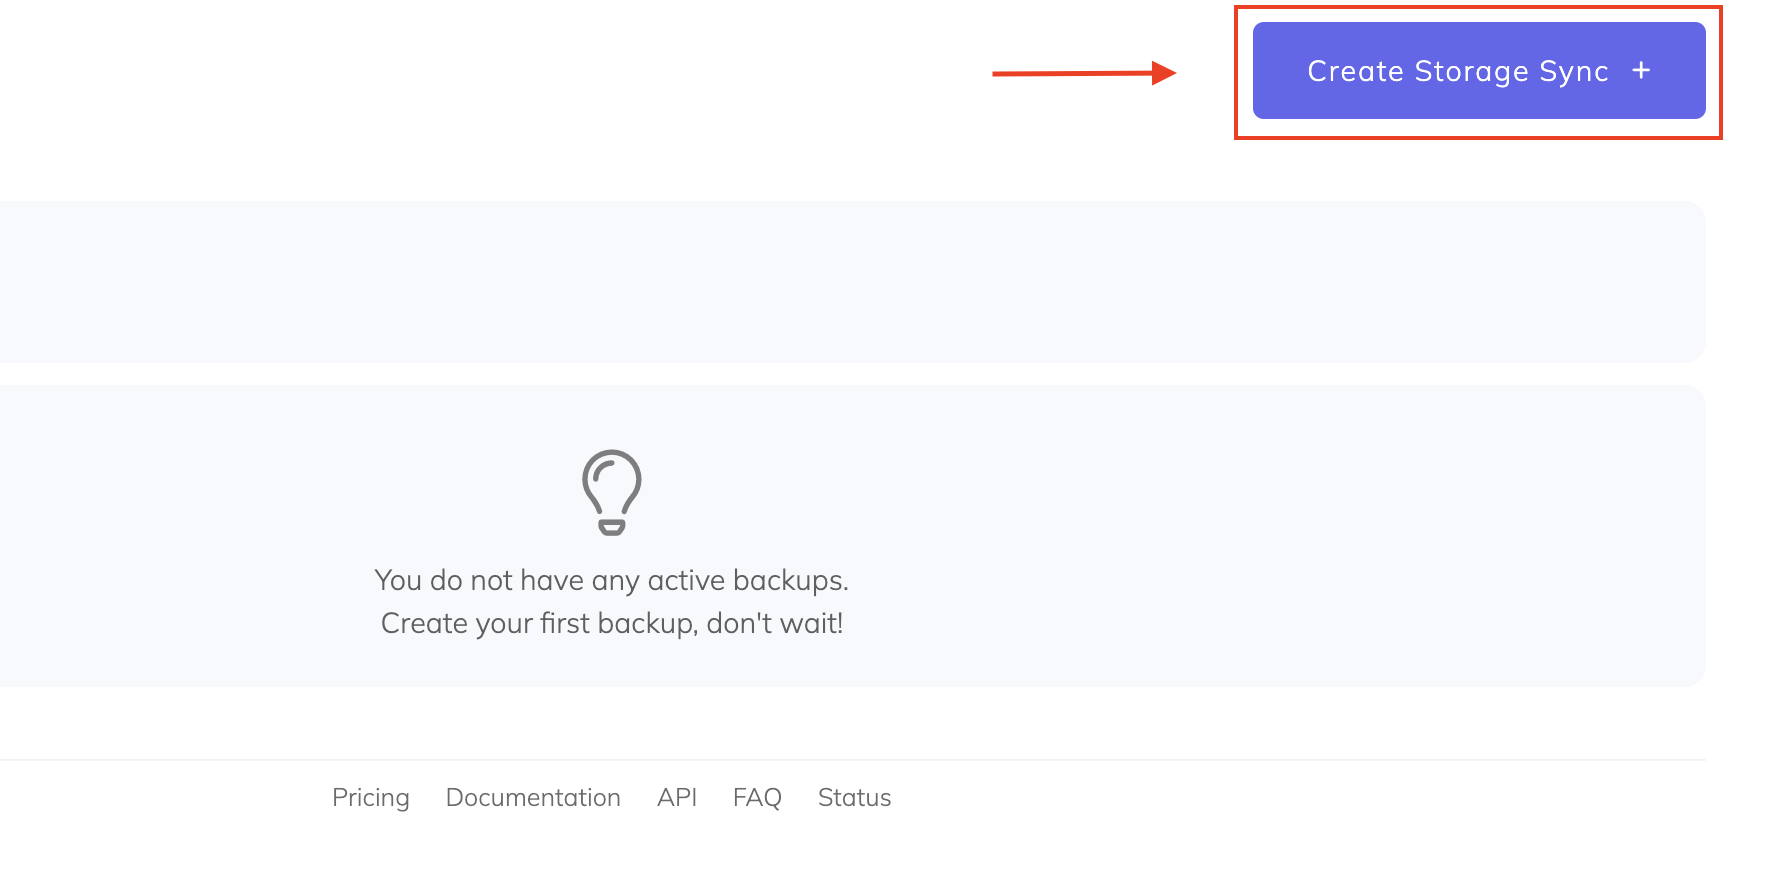Open the Documentation footer link
This screenshot has height=874, width=1766.
[x=533, y=797]
